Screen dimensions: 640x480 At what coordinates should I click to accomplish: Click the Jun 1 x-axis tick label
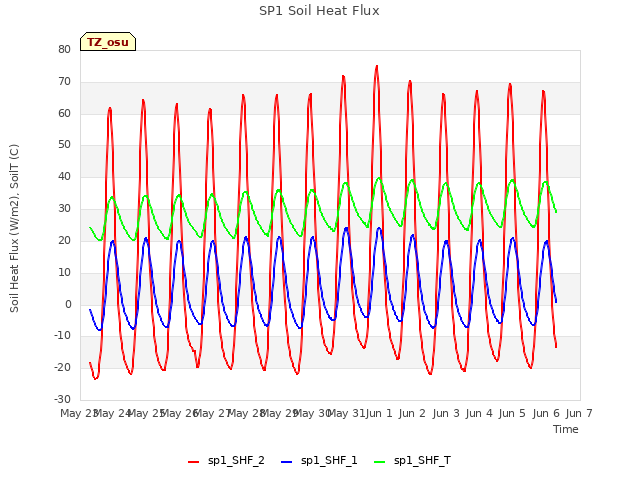pos(378,413)
